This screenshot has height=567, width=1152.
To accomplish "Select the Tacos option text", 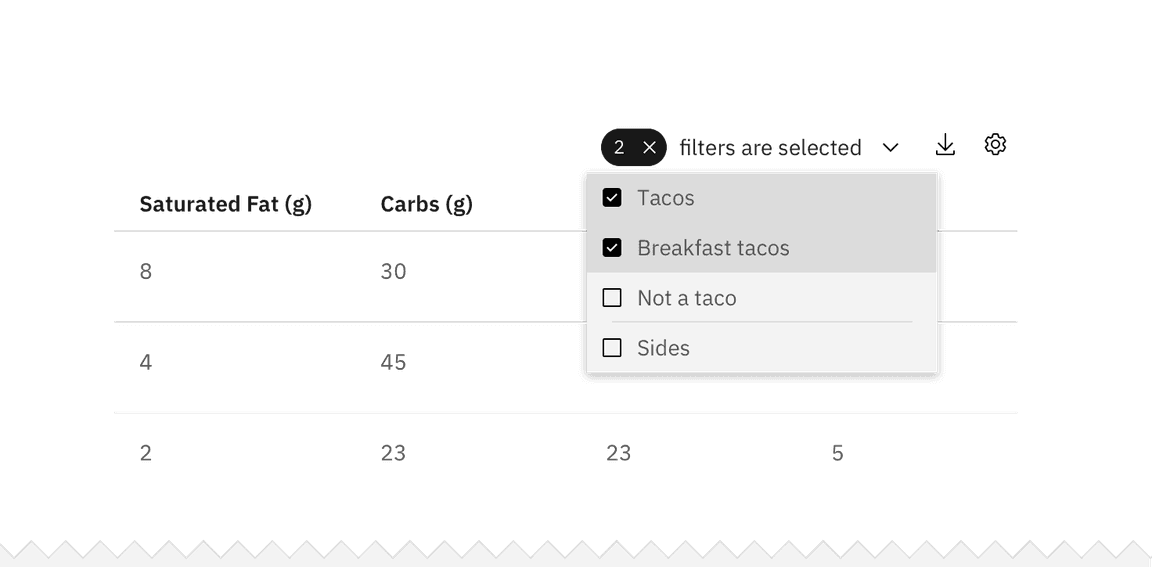I will coord(665,198).
